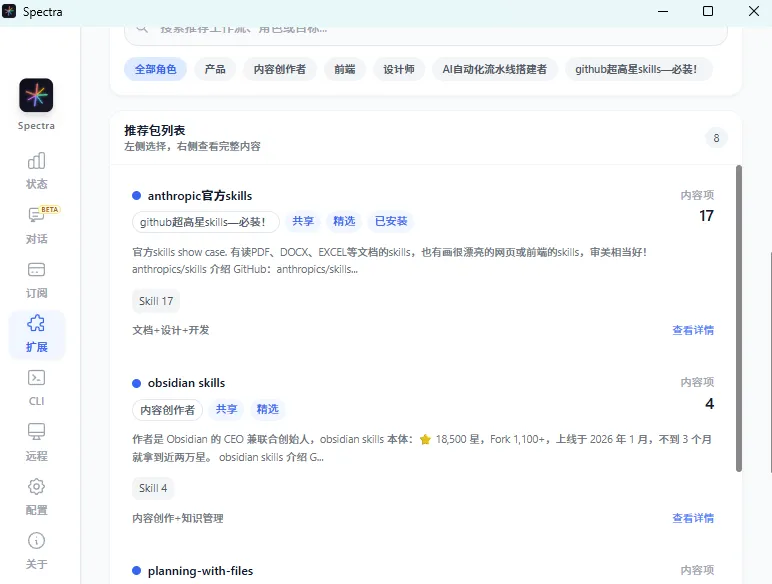This screenshot has height=584, width=772.
Task: Minimize the Spectra window
Action: tap(663, 11)
